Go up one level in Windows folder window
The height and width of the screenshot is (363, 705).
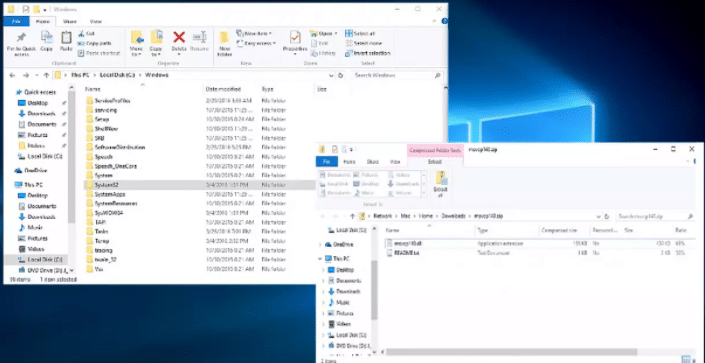pos(46,76)
